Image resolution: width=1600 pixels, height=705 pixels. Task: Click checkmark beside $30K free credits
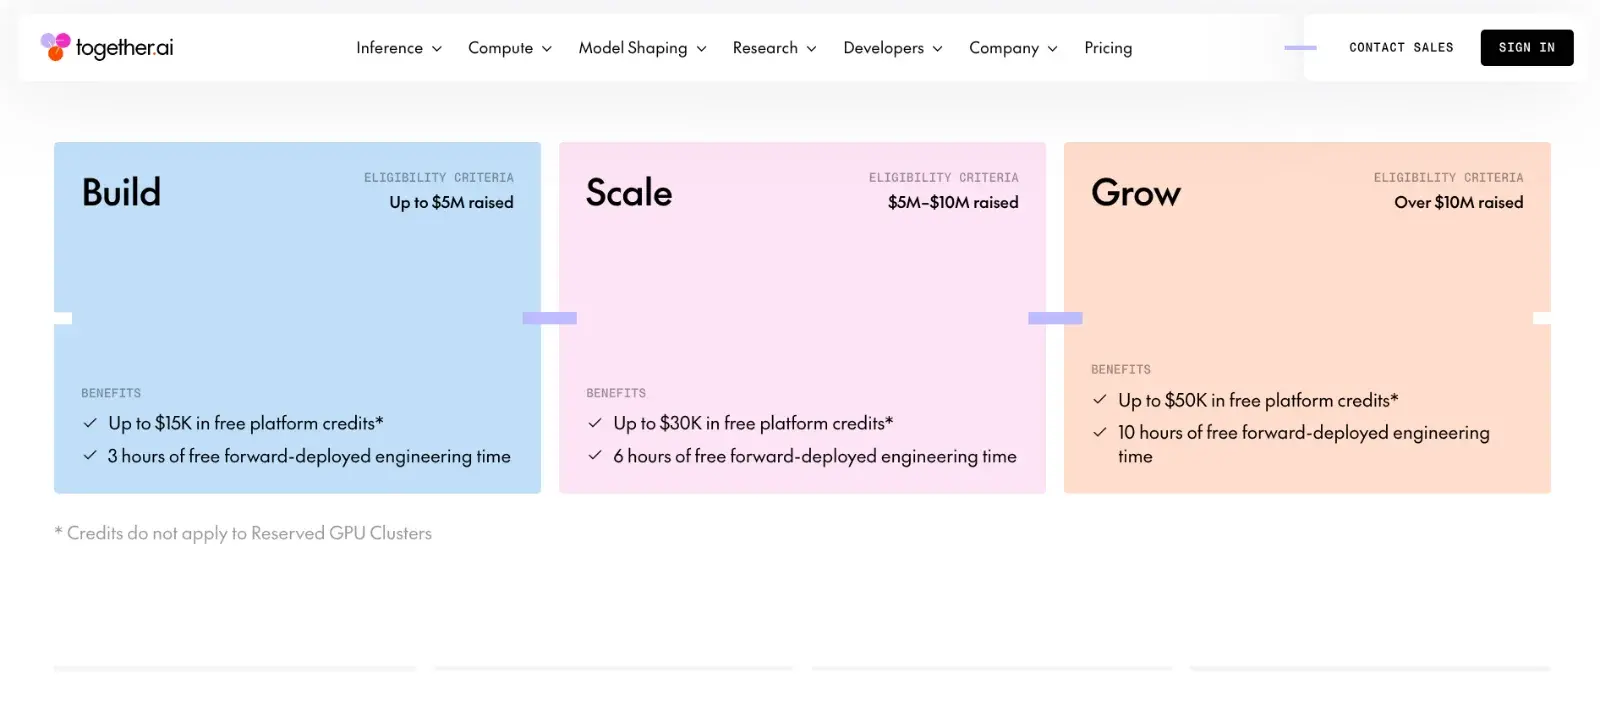tap(595, 423)
